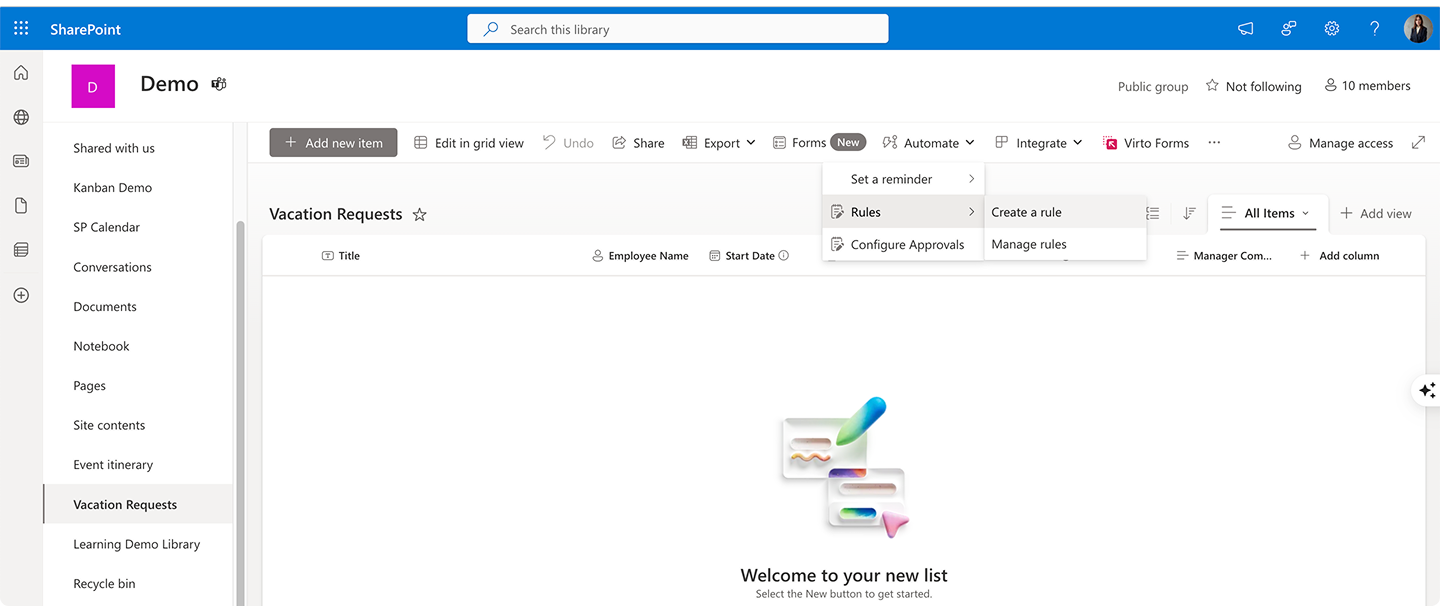Click the megaphone icon in the top bar
The width and height of the screenshot is (1440, 606).
[1244, 28]
